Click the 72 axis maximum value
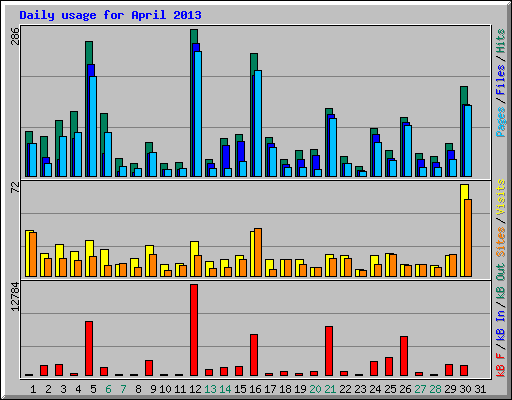 tap(15, 187)
